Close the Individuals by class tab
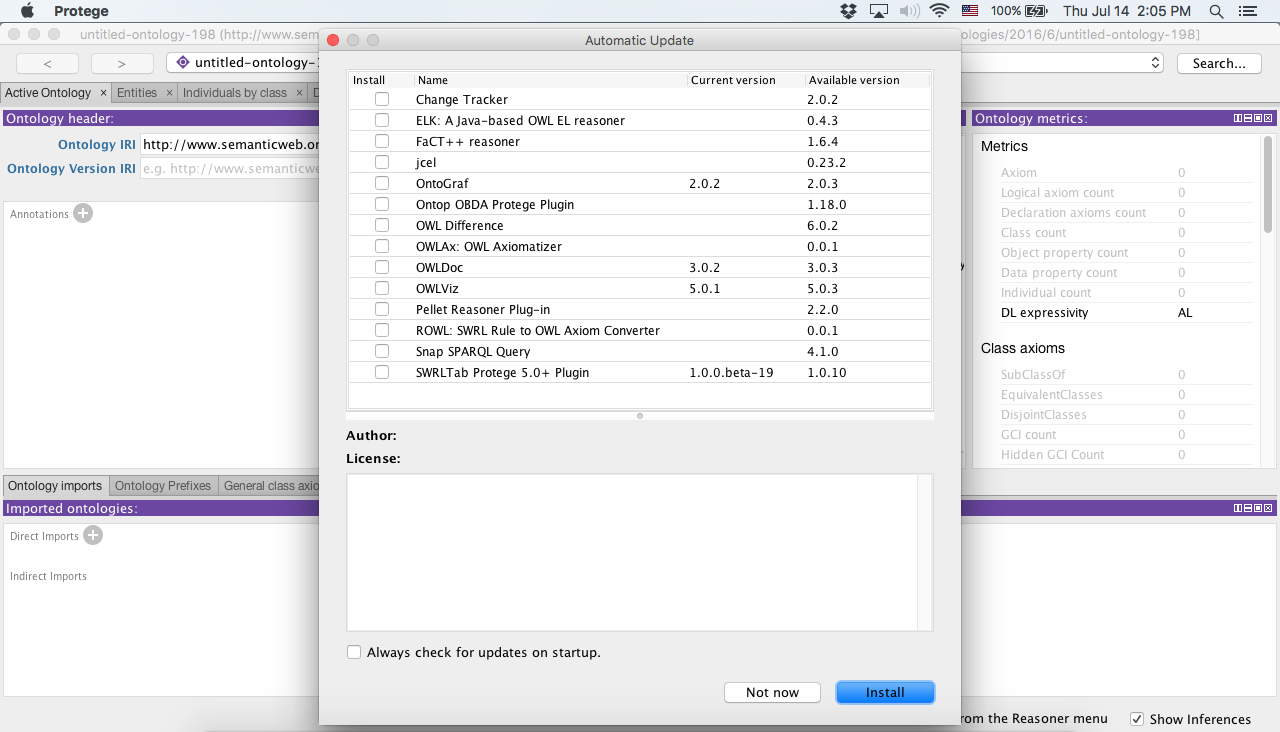Screen dimensions: 1280x732 (299, 93)
